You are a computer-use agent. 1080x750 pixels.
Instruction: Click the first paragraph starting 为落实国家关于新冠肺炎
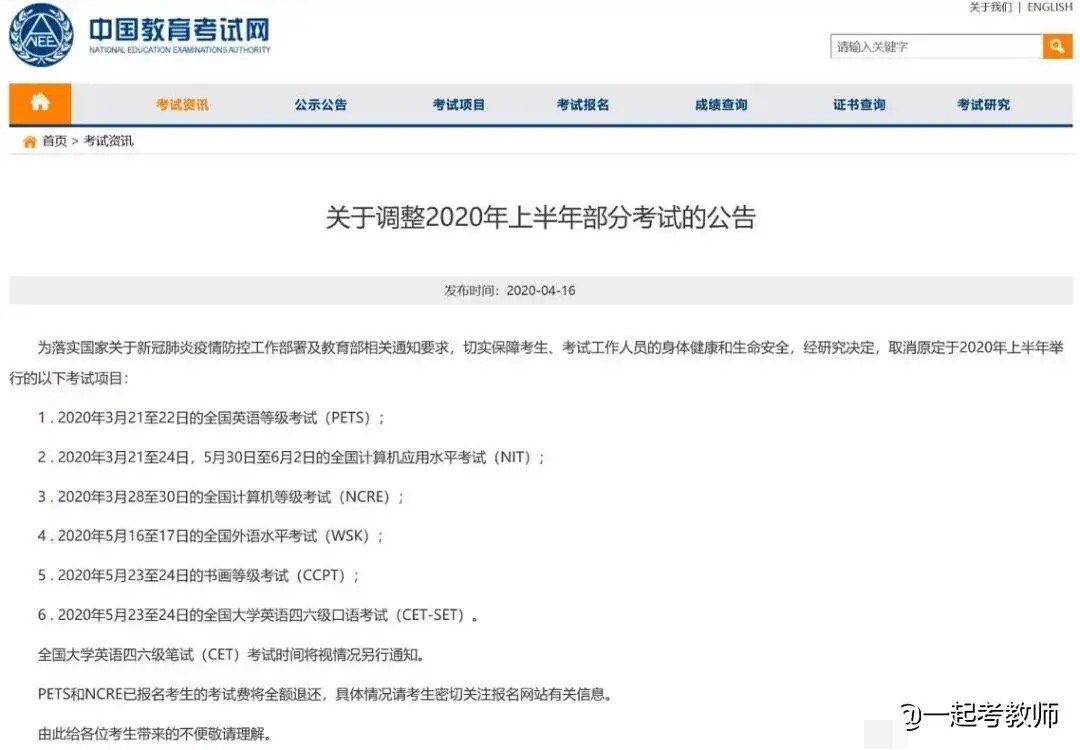pyautogui.click(x=537, y=363)
